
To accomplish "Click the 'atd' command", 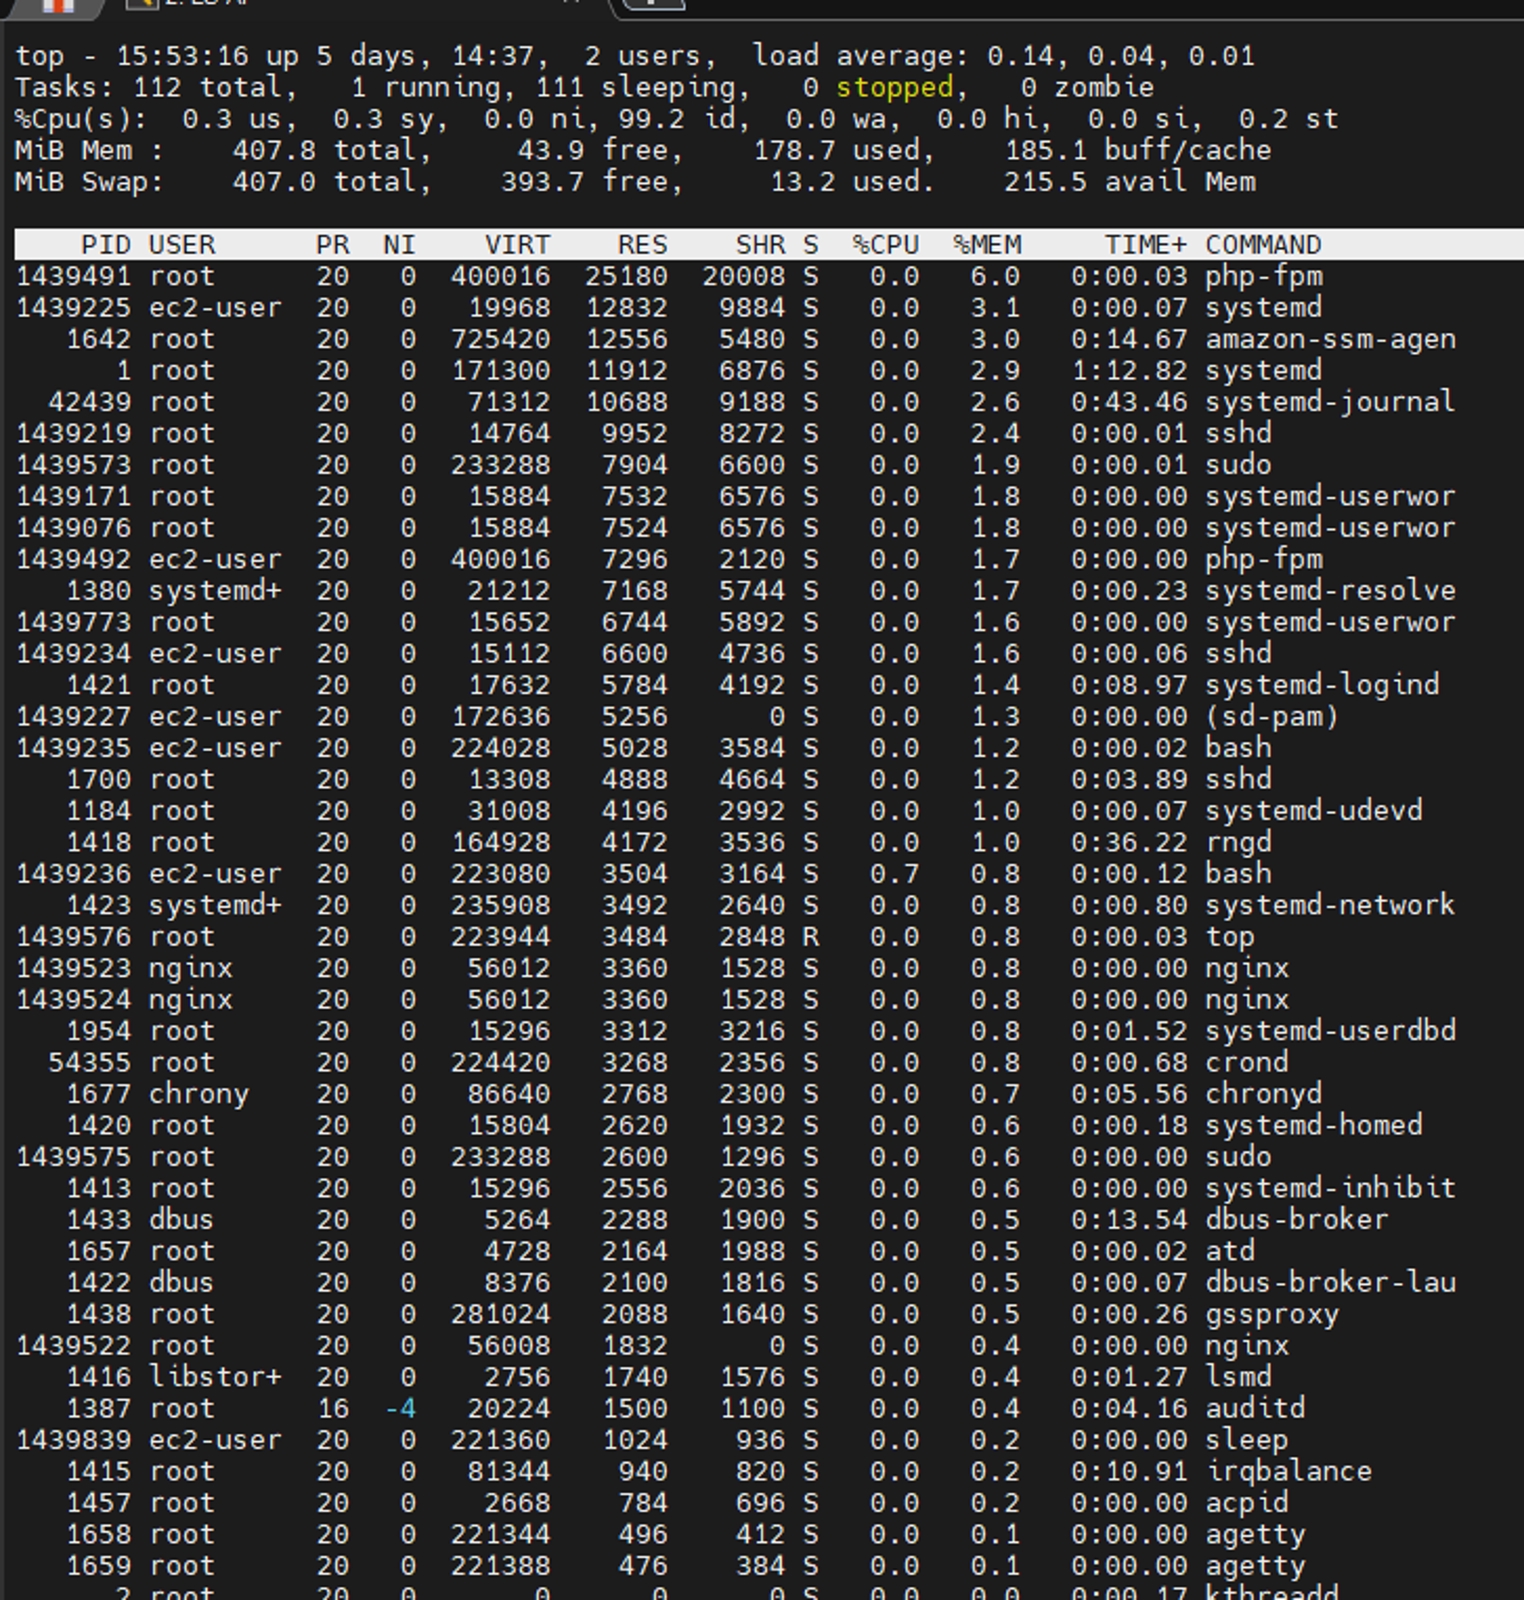I will [x=1229, y=1251].
